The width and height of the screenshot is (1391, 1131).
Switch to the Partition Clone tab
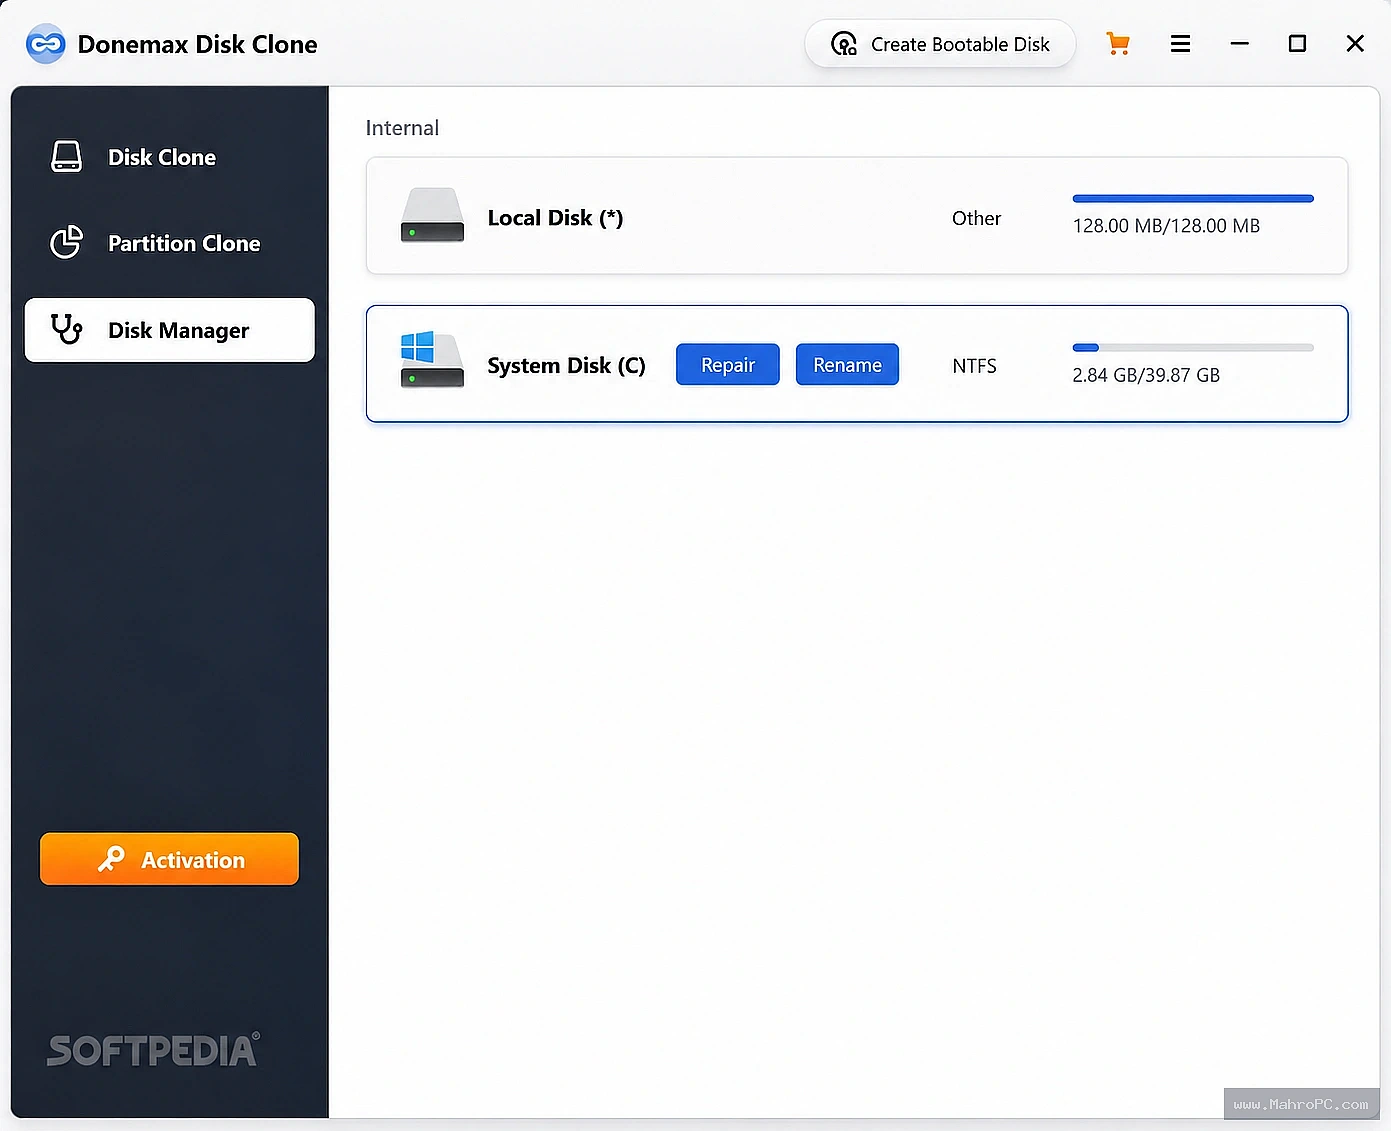[x=169, y=243]
